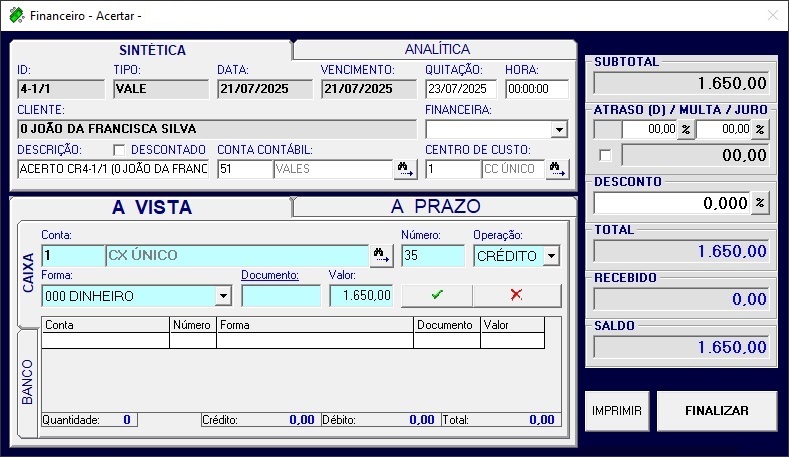Select the A VISTA tab
789x457 pixels.
152,207
